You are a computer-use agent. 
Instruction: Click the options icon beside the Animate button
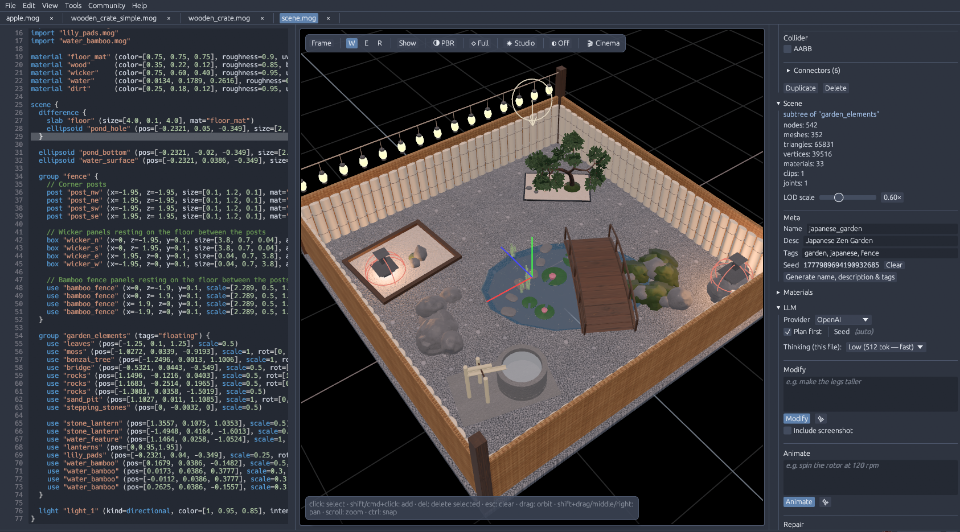(825, 502)
